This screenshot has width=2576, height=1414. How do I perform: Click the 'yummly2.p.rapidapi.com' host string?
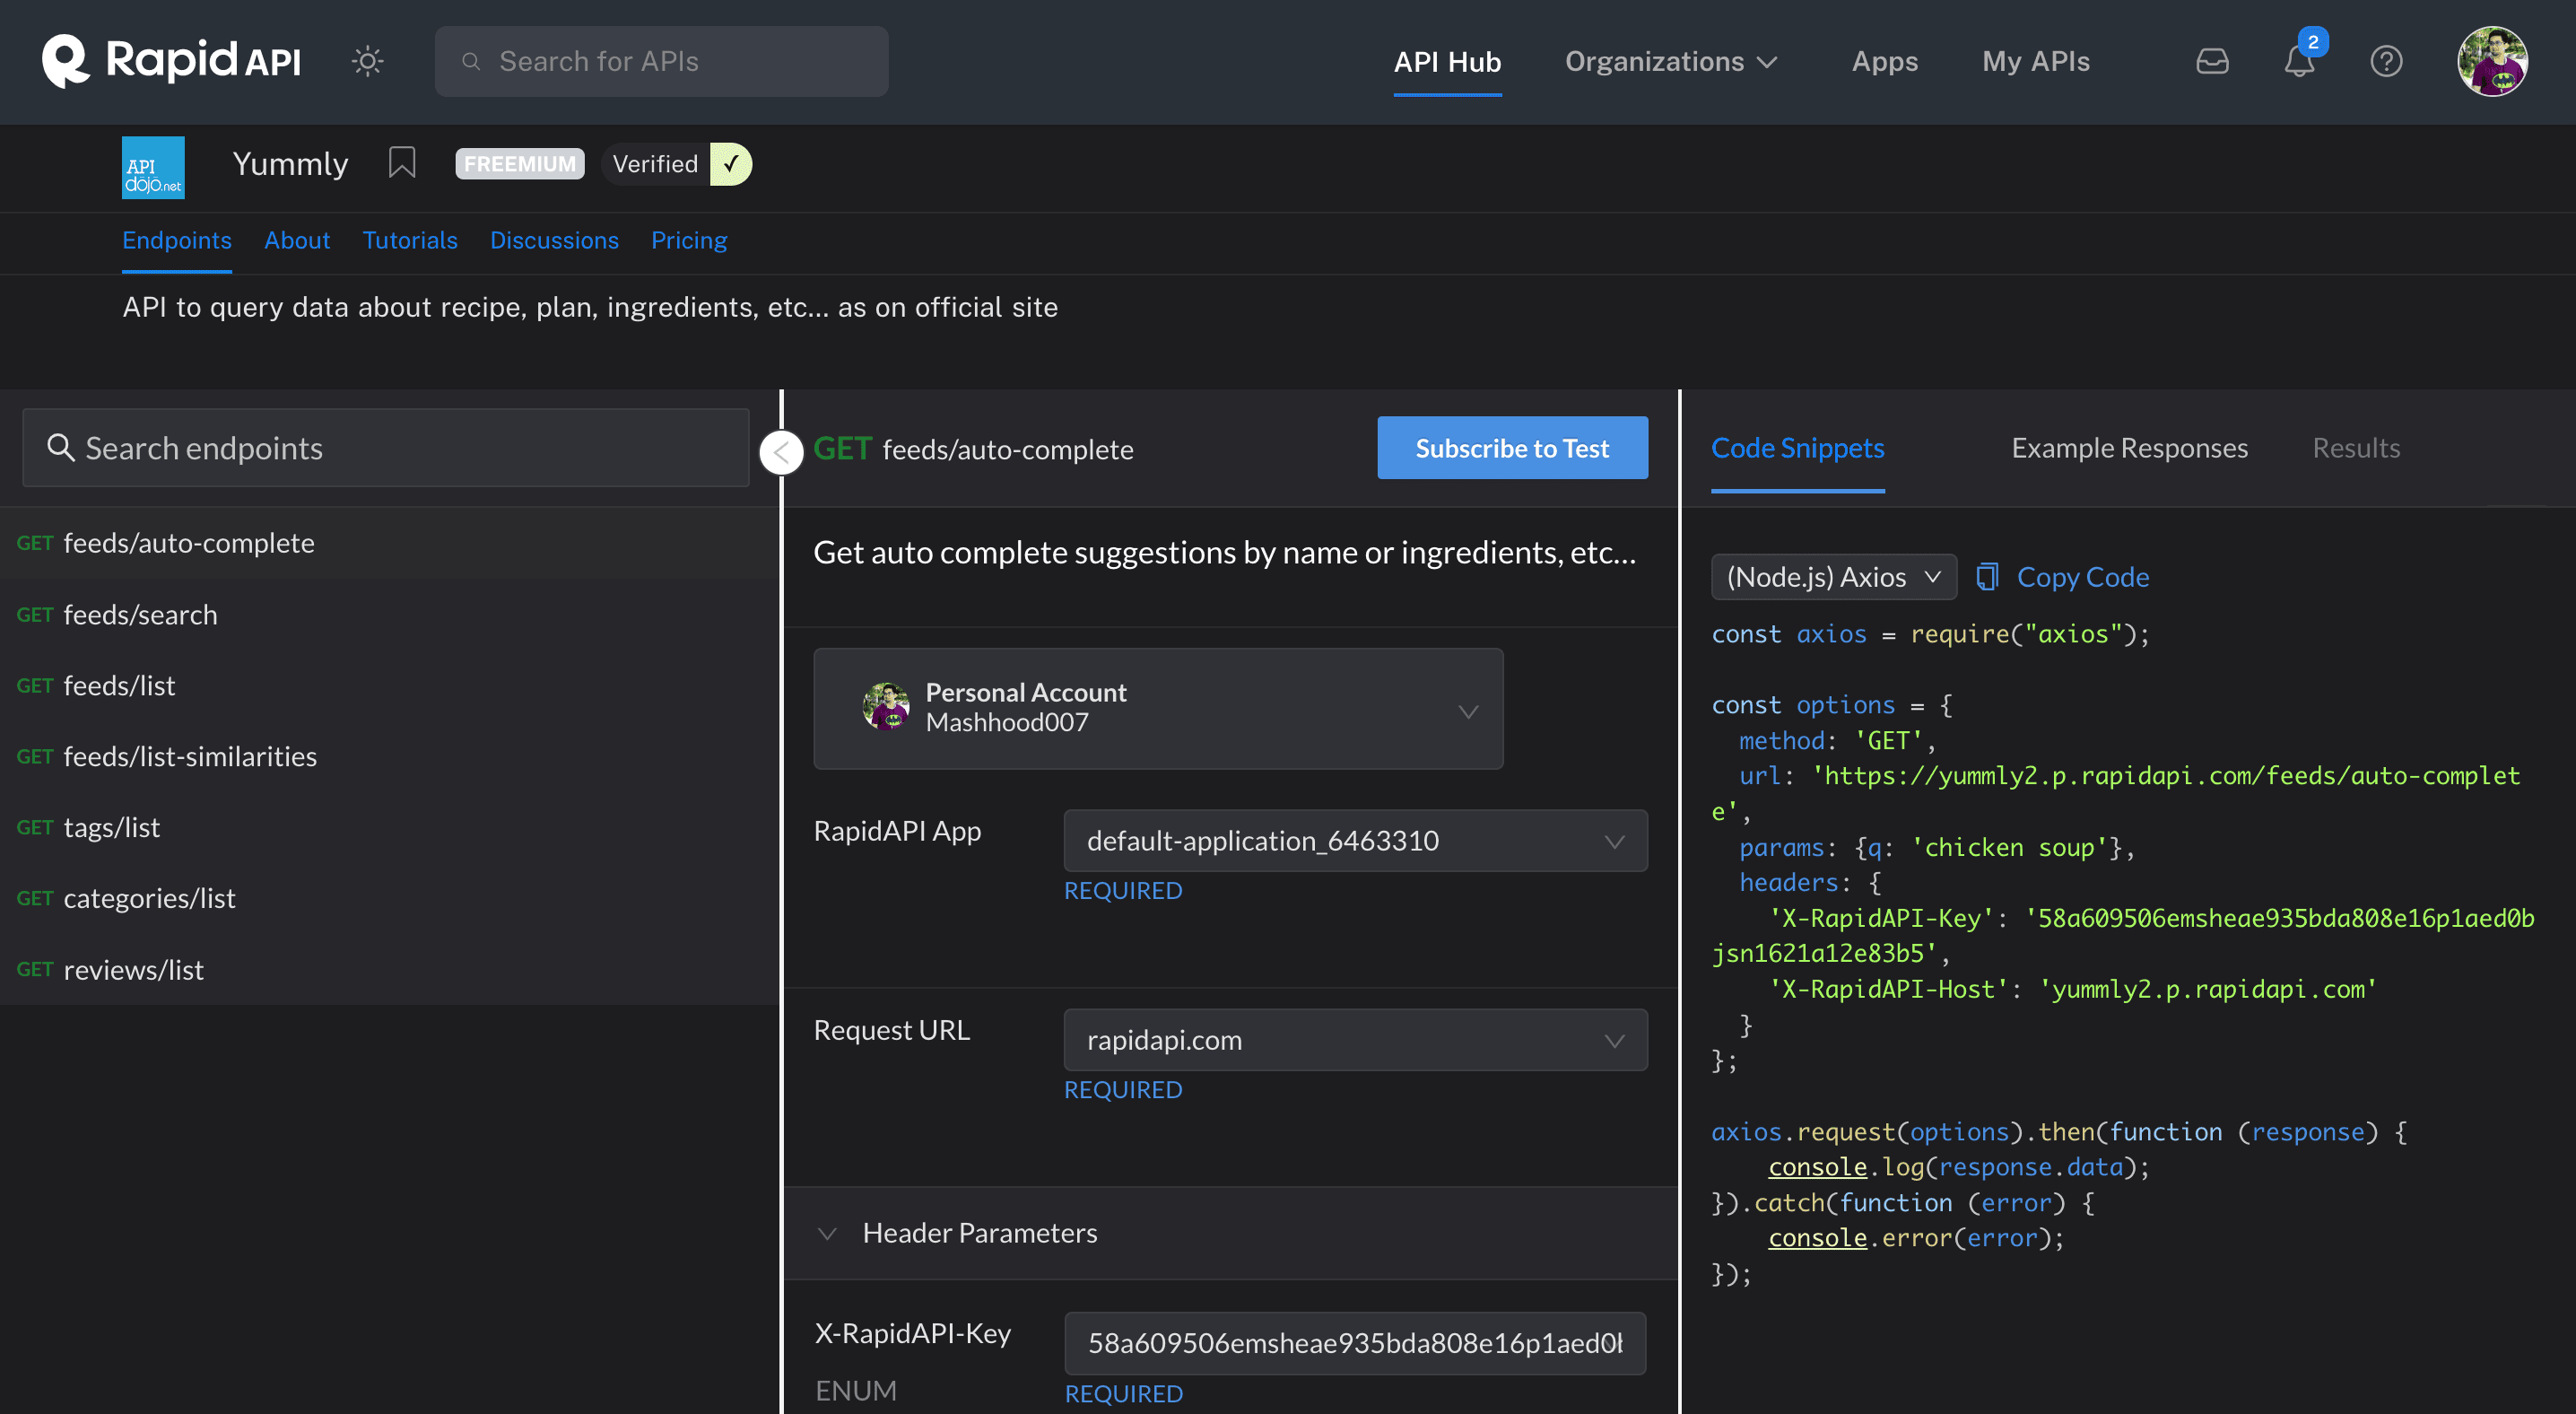point(2207,989)
